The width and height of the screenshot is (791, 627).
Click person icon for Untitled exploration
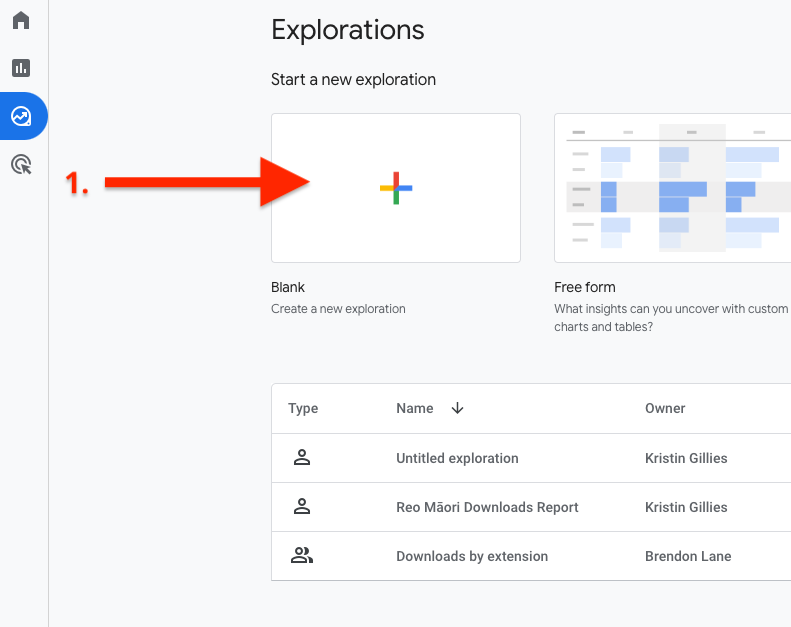[x=302, y=458]
